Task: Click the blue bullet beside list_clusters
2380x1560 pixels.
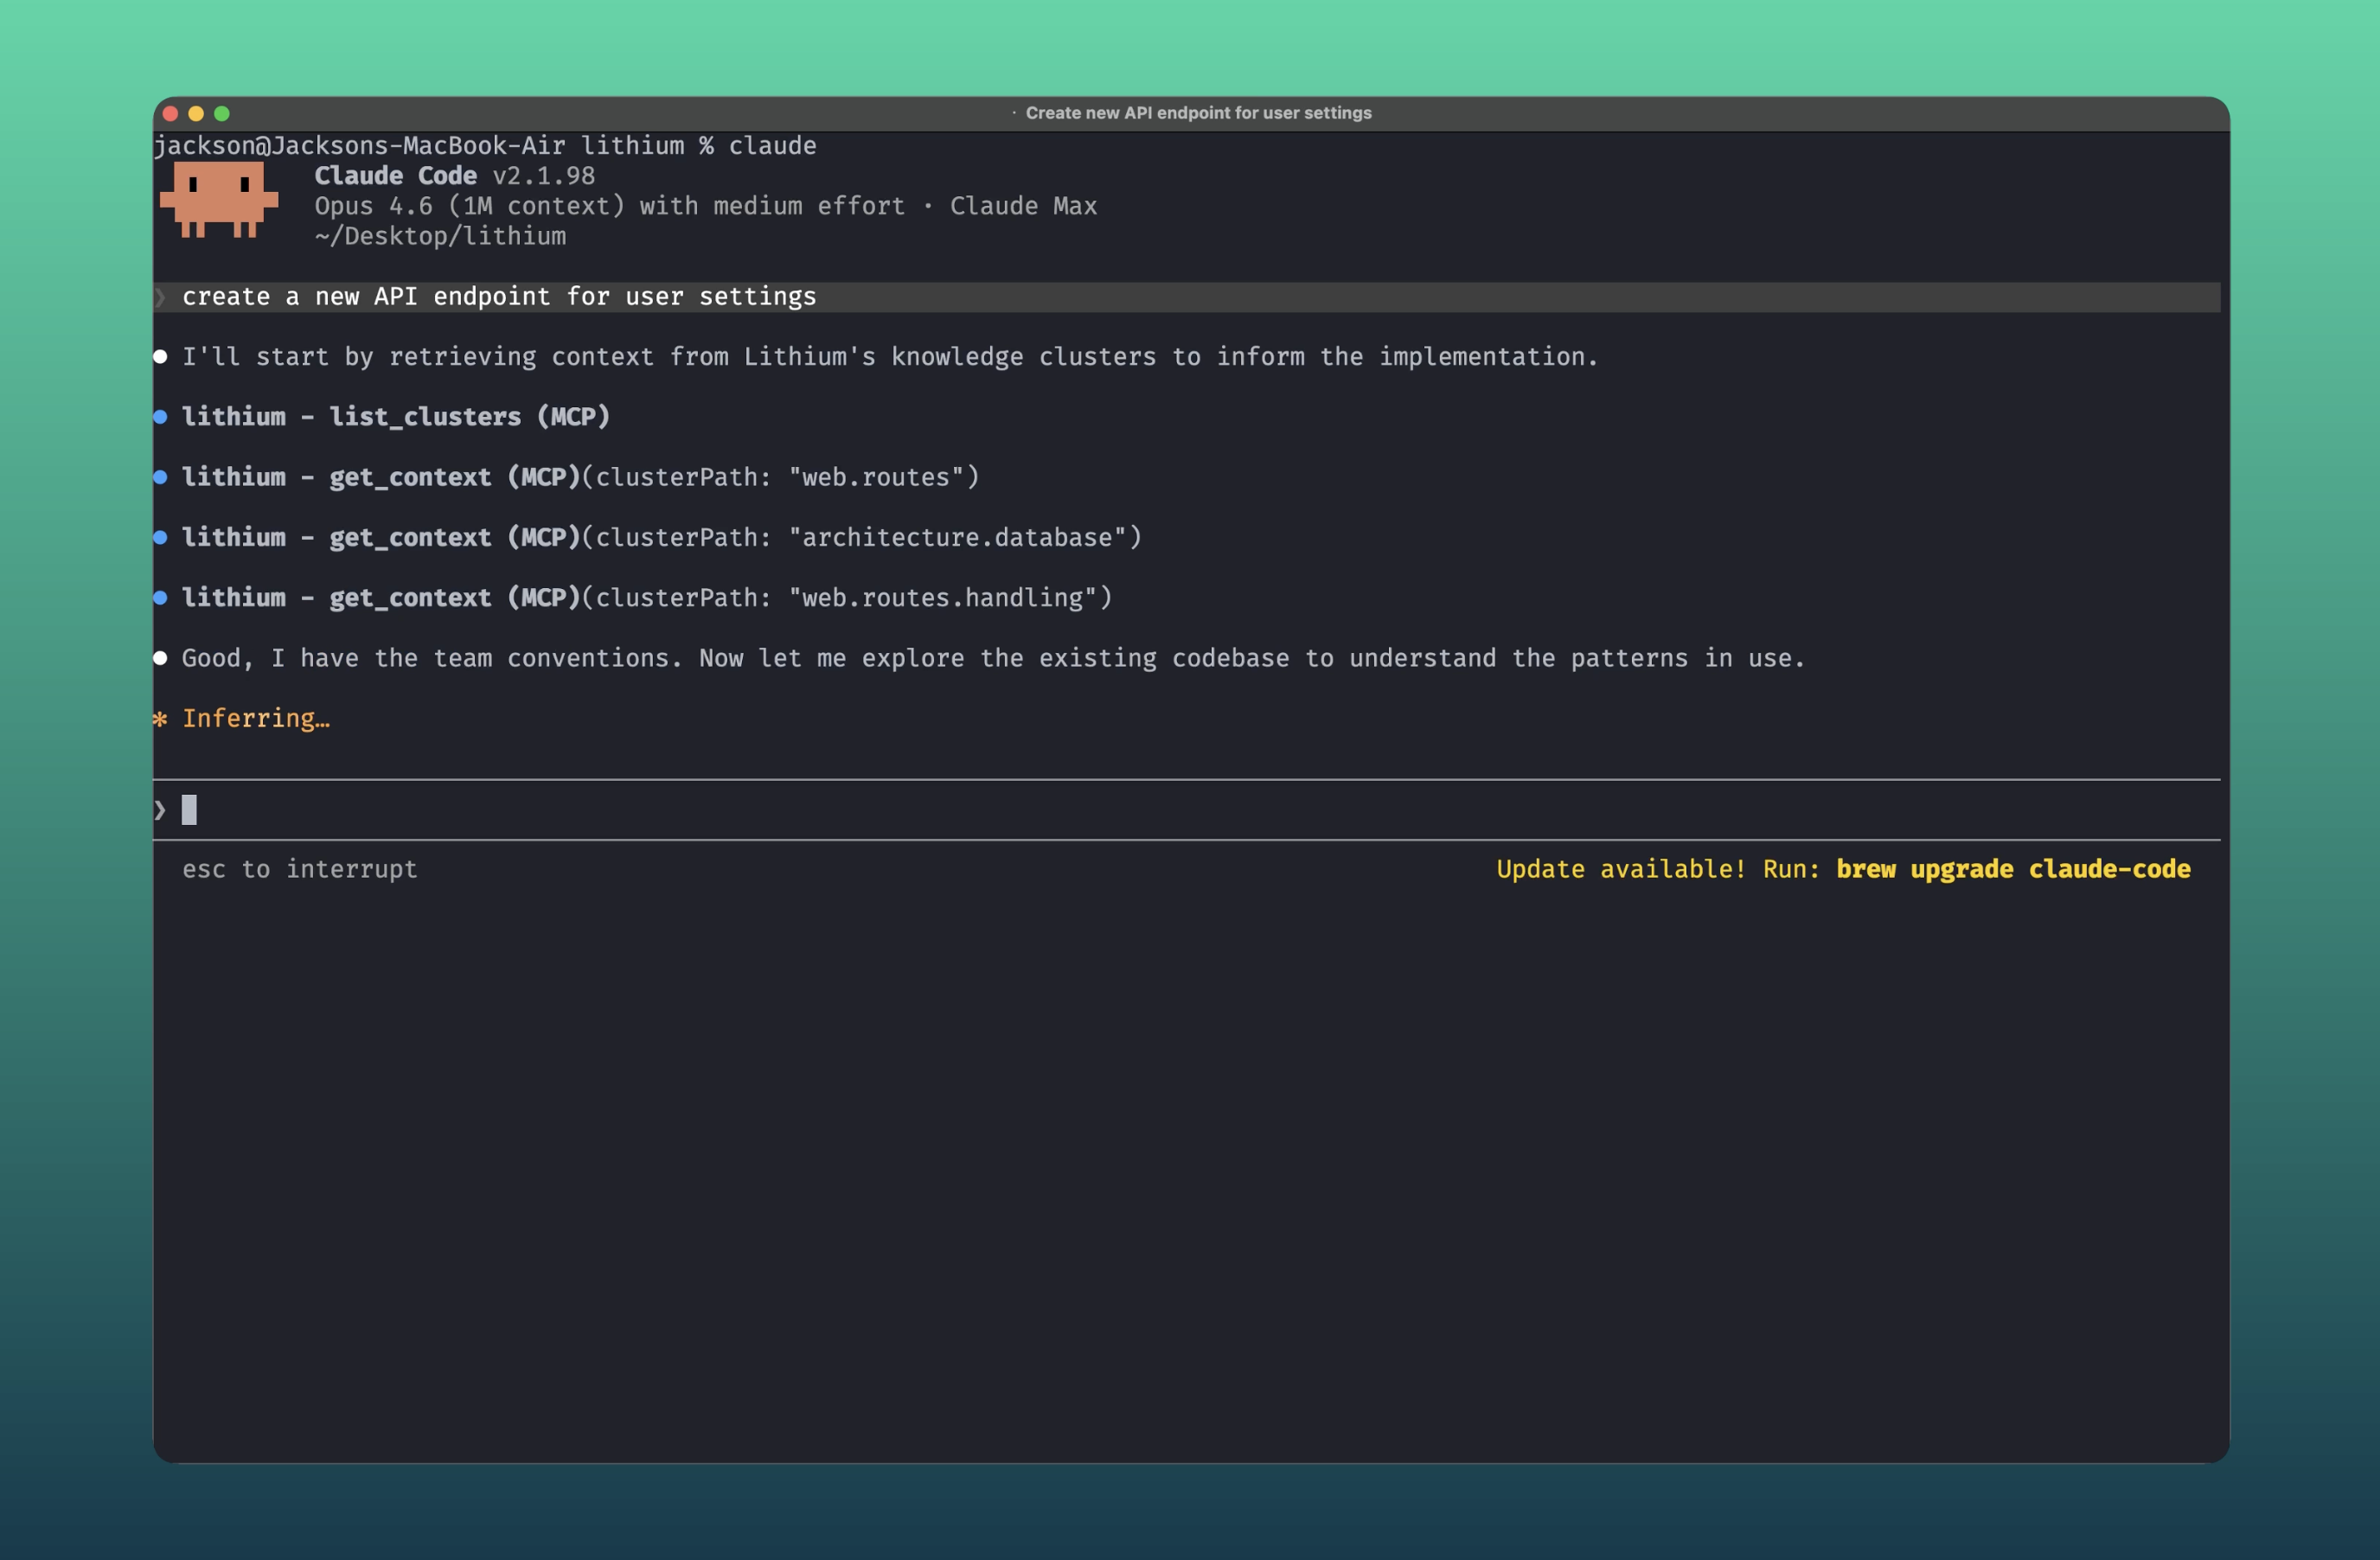Action: [160, 417]
